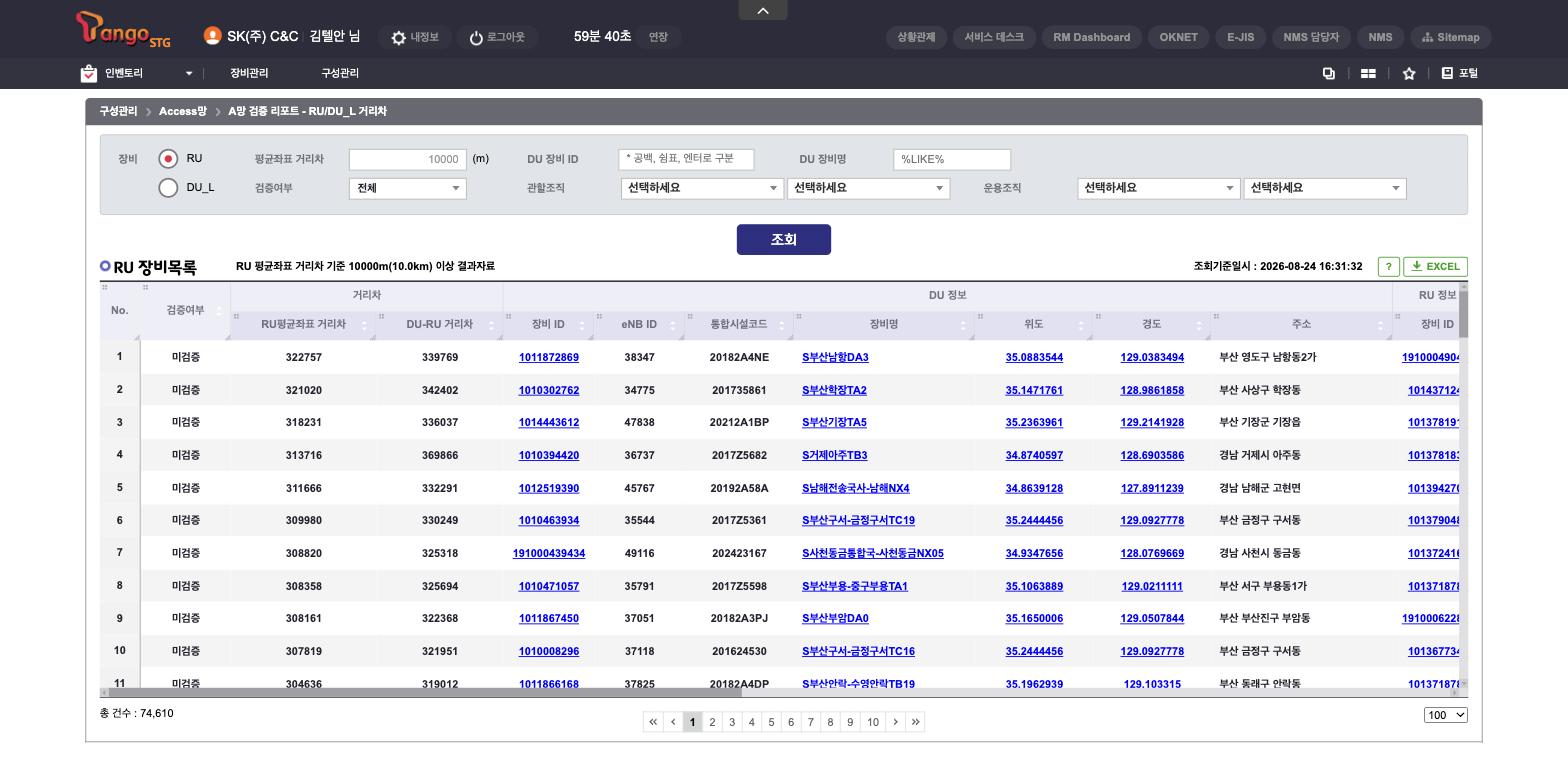The height and width of the screenshot is (772, 1568).
Task: Open the S부산남항DA3 device name link
Action: [835, 357]
